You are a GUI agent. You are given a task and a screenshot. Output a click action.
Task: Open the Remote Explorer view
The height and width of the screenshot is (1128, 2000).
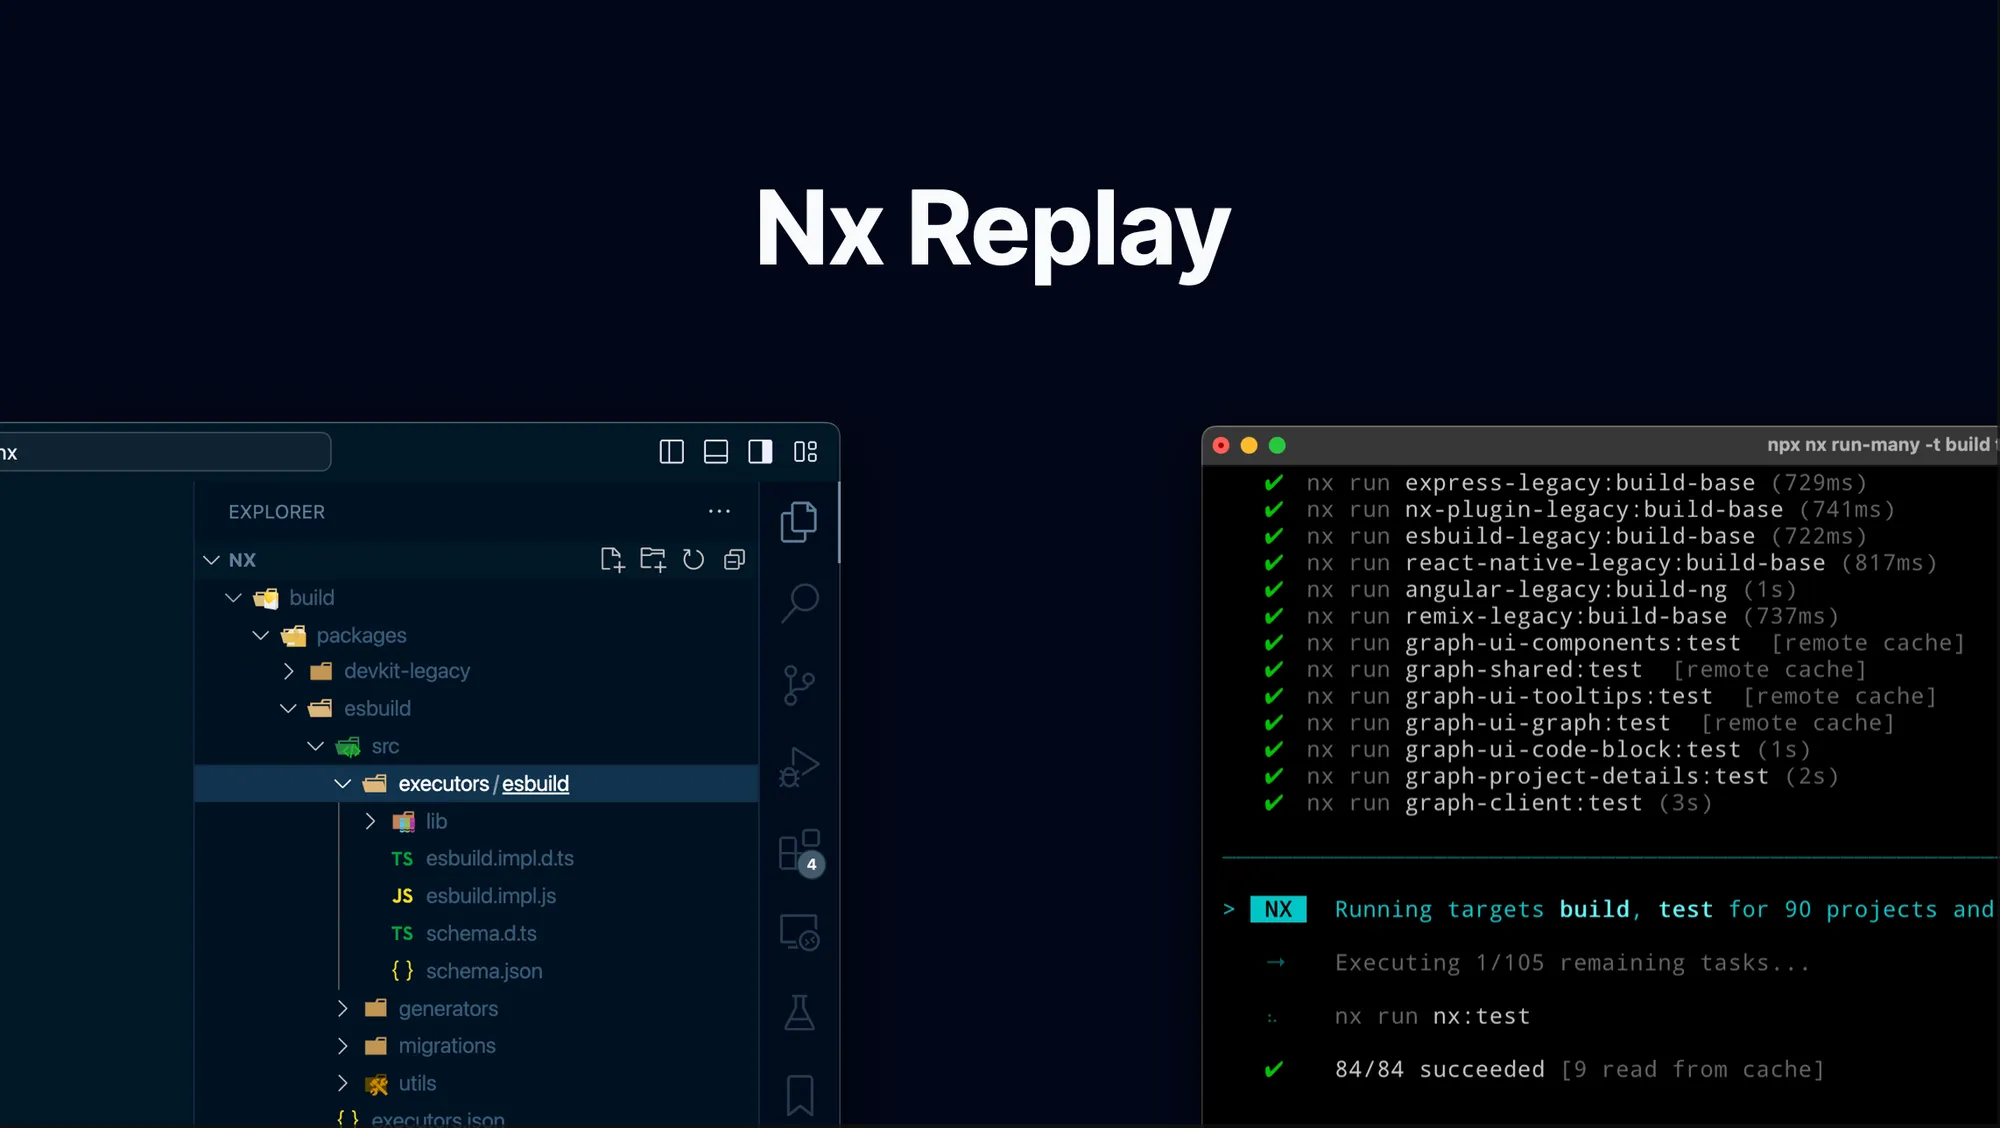(799, 932)
